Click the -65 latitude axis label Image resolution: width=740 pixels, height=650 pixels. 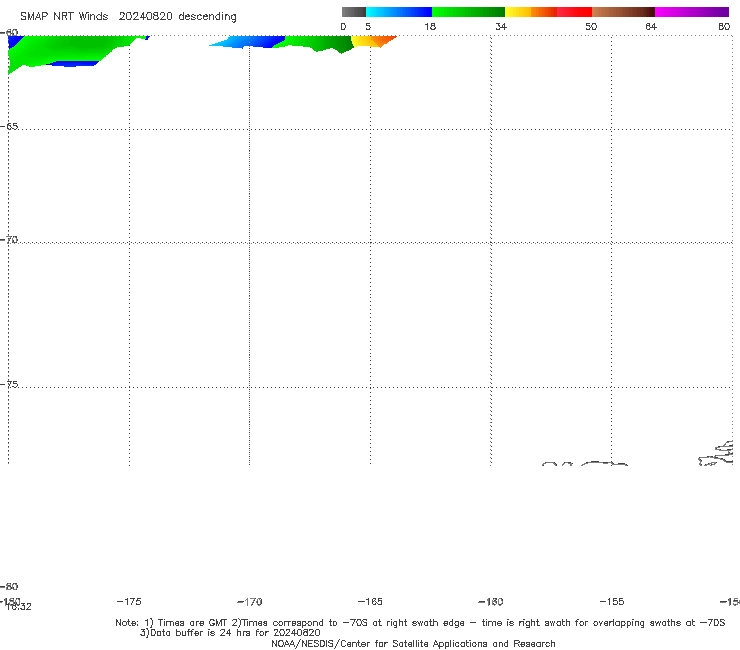(x=9, y=127)
